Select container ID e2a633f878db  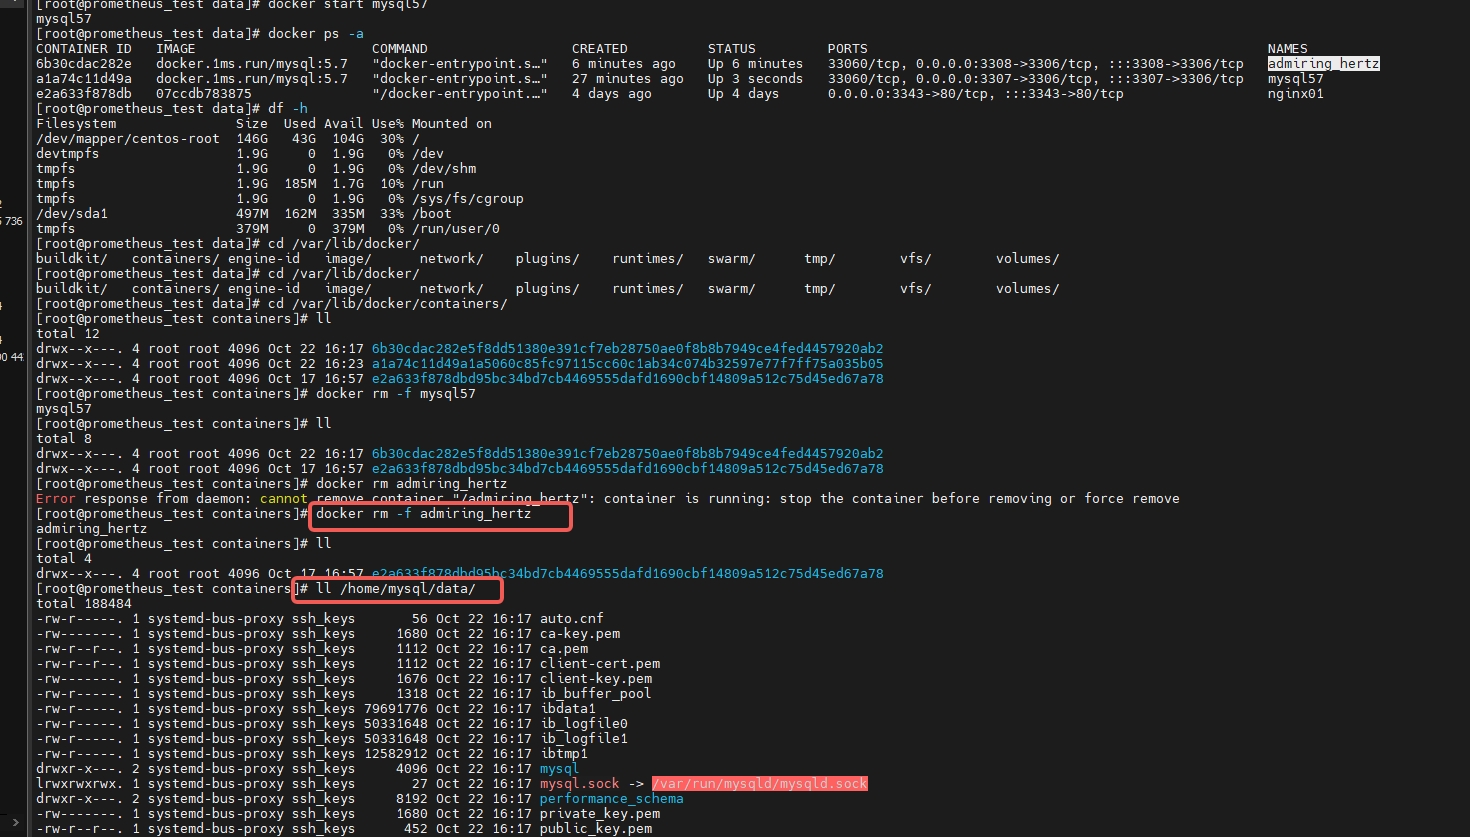coord(83,94)
